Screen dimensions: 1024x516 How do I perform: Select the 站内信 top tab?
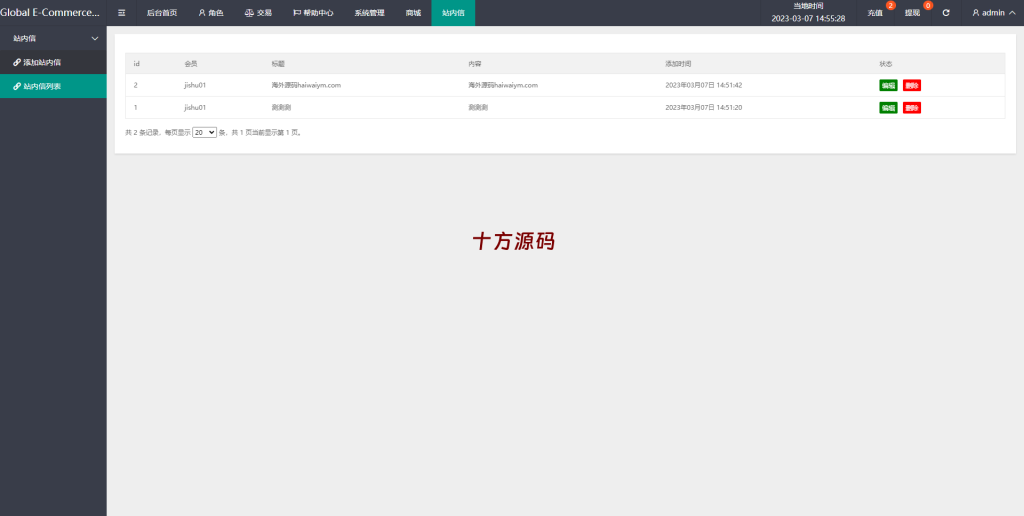coord(453,13)
